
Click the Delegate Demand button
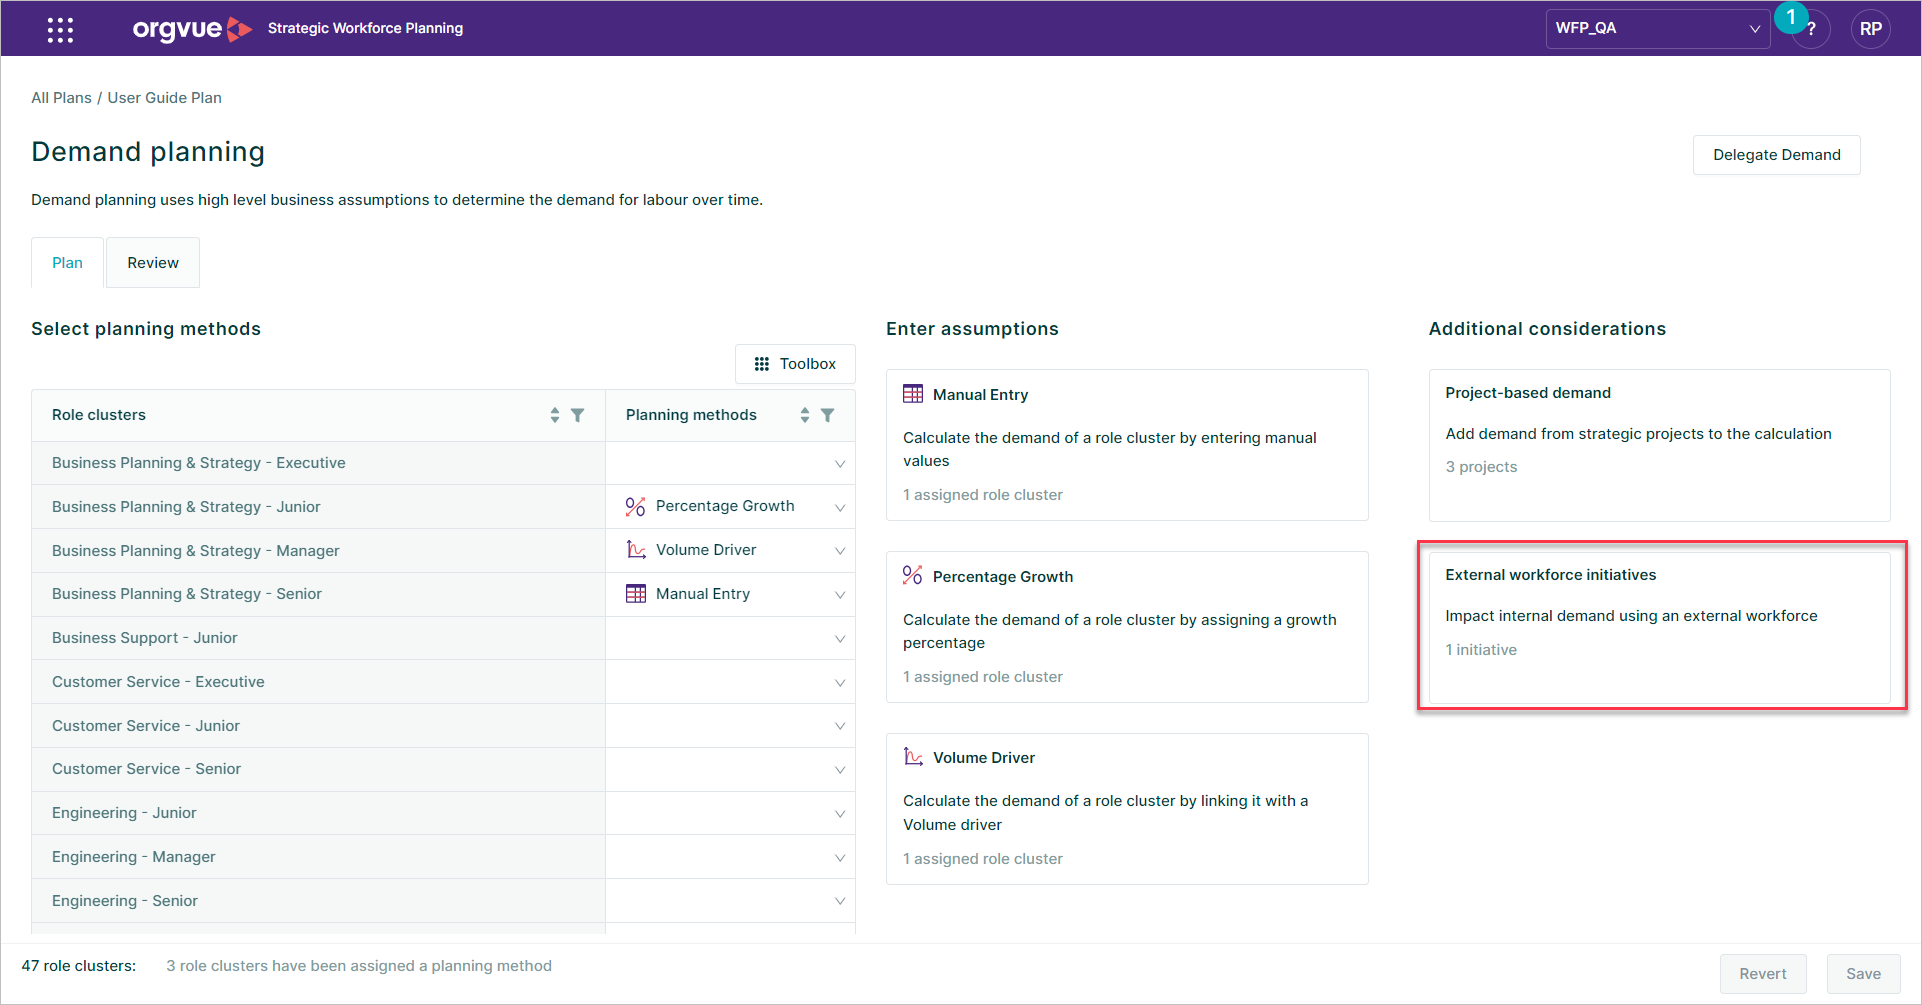[x=1776, y=155]
